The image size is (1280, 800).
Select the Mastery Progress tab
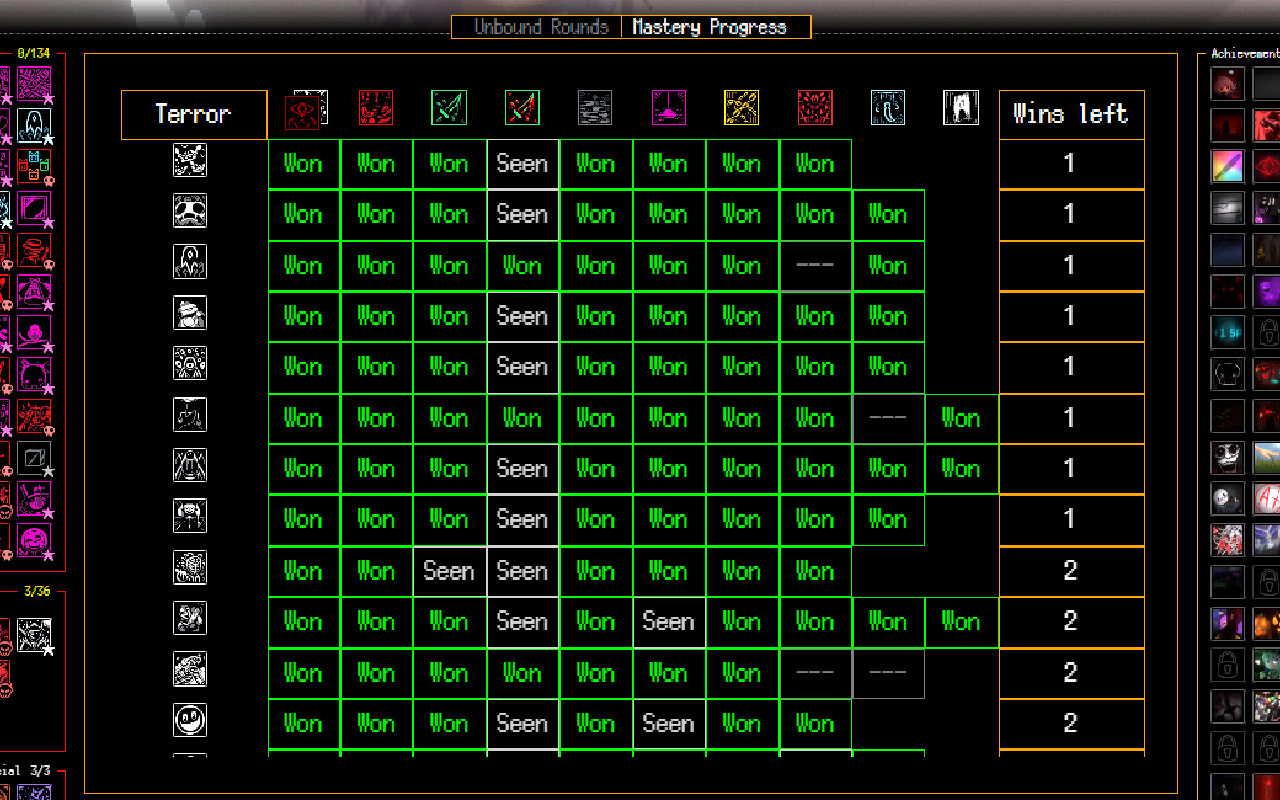pyautogui.click(x=710, y=27)
